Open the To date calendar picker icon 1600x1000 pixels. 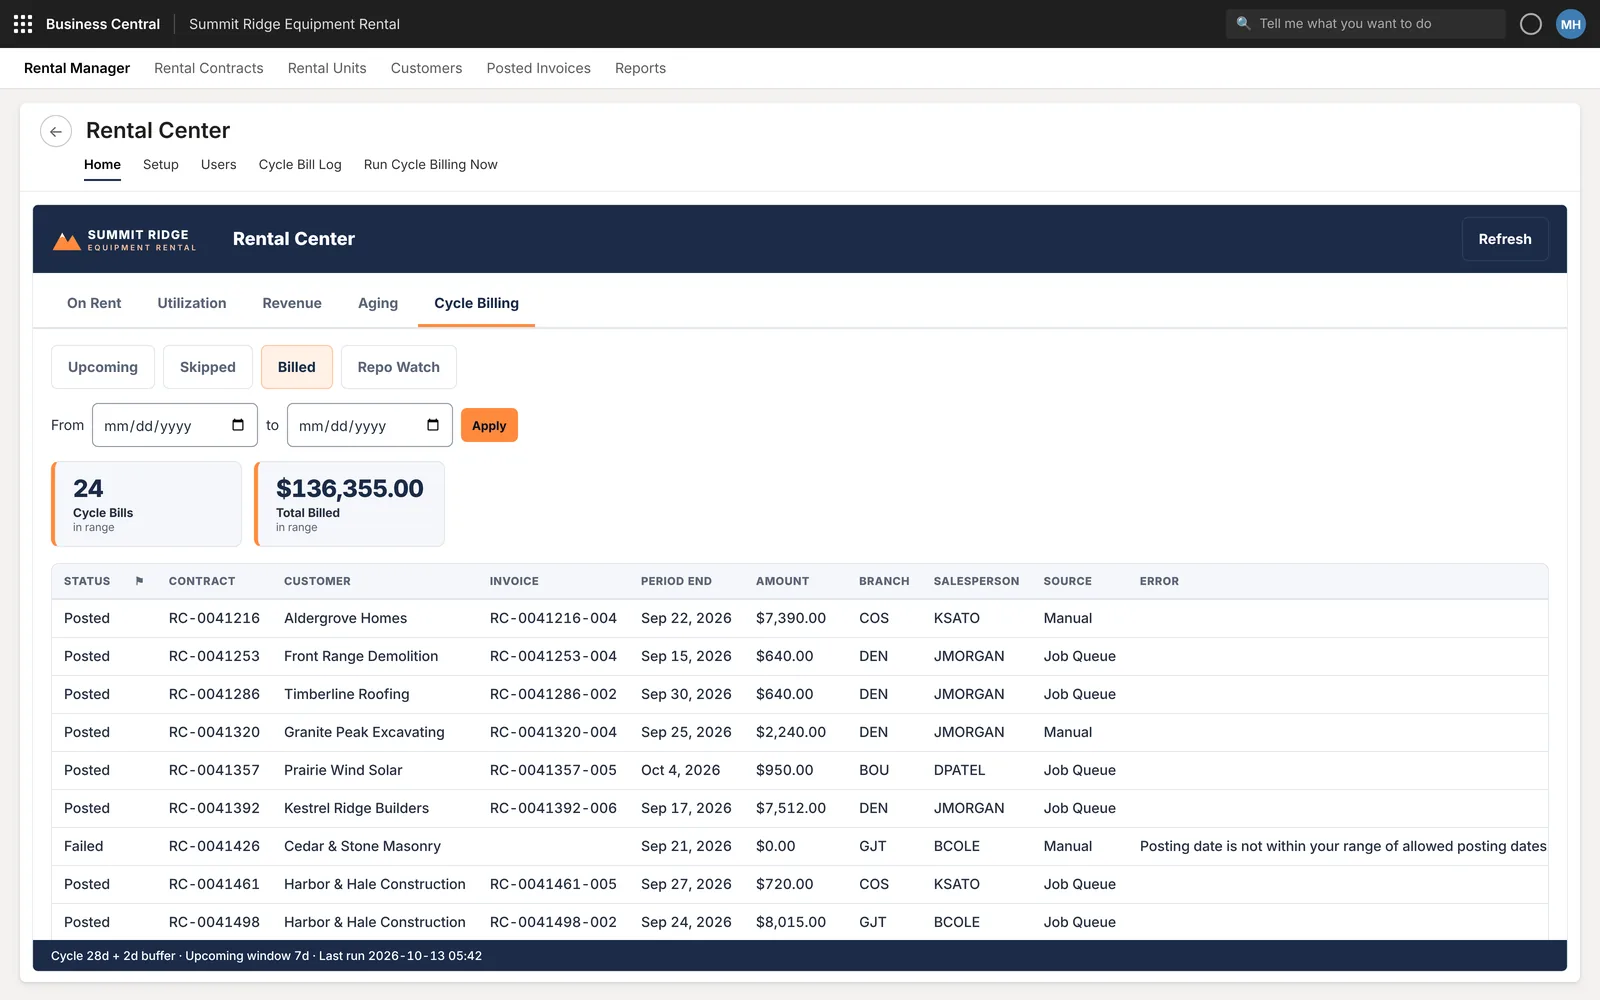tap(433, 425)
